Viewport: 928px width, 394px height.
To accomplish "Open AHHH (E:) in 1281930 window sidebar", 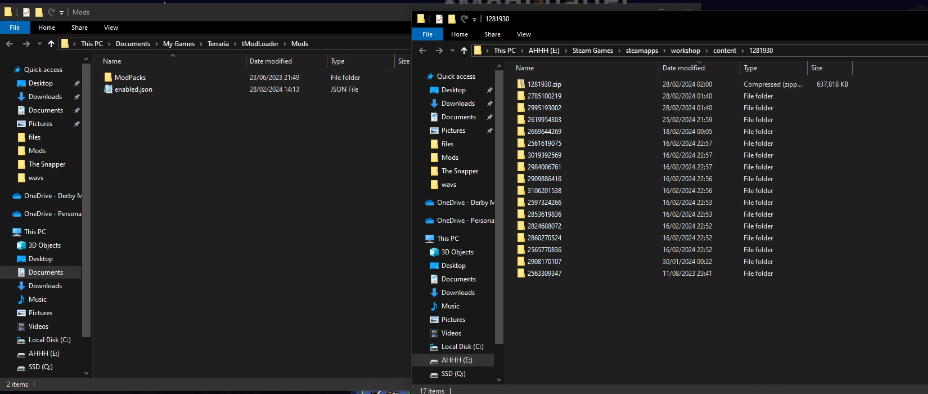I will 456,360.
